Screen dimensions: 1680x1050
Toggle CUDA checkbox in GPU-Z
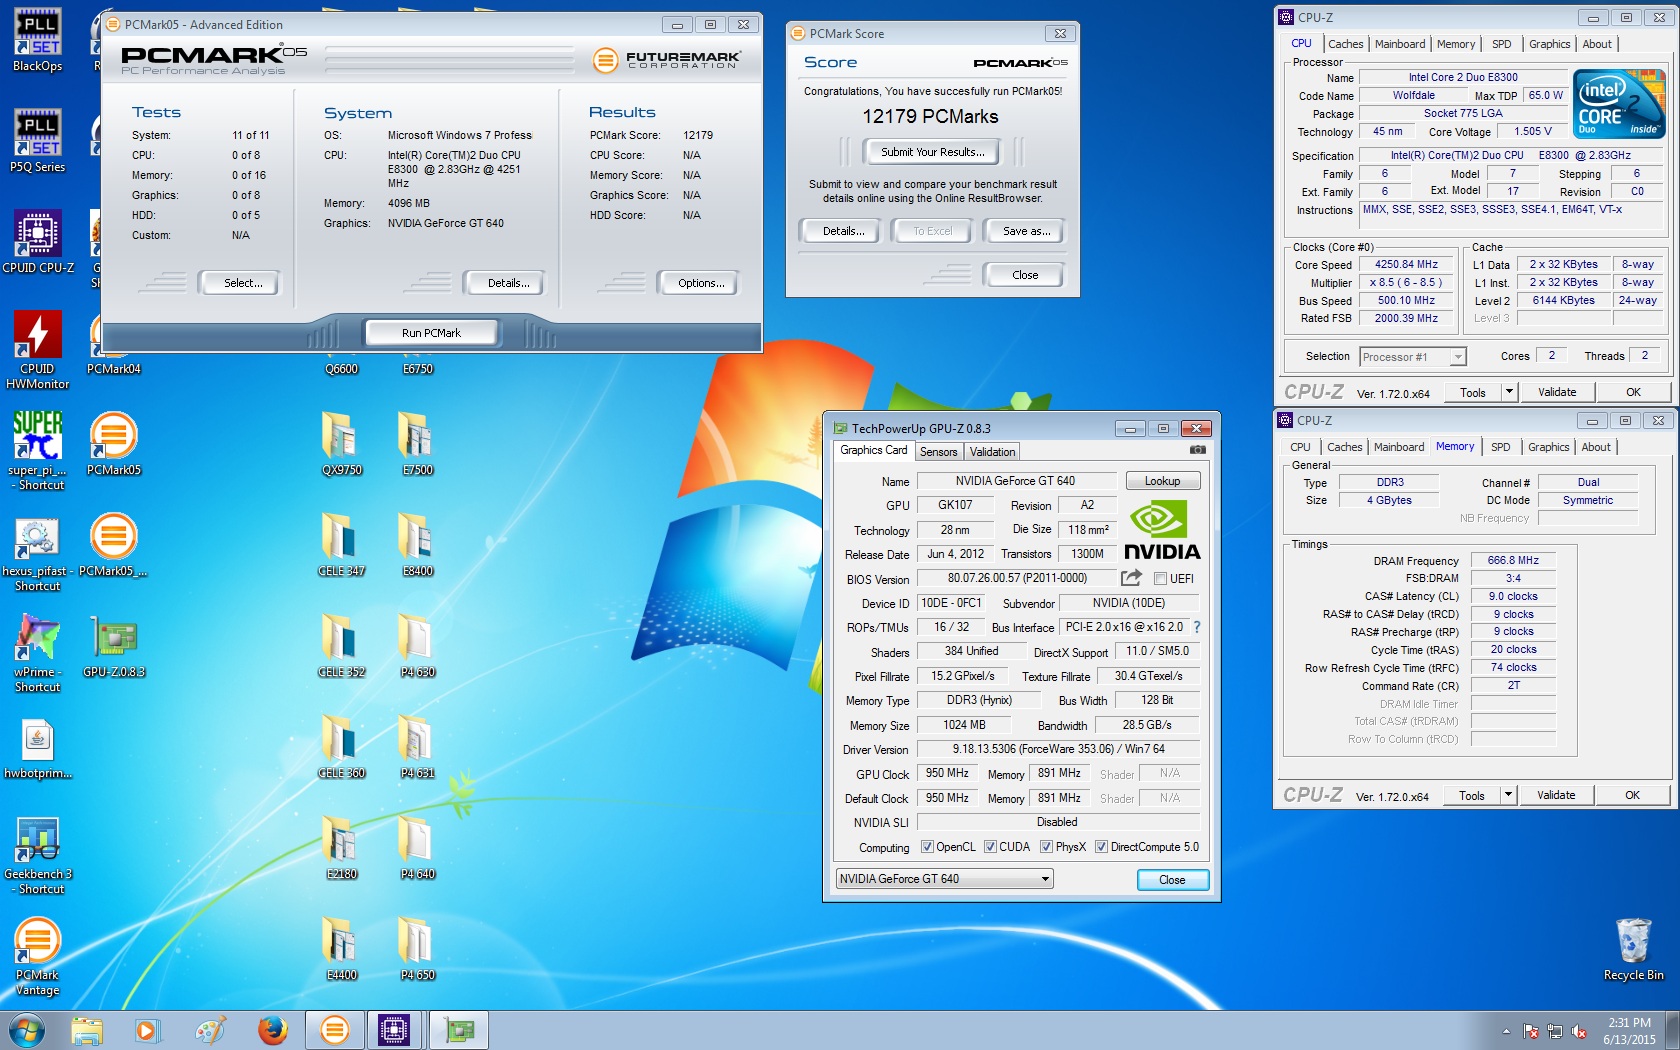point(990,847)
